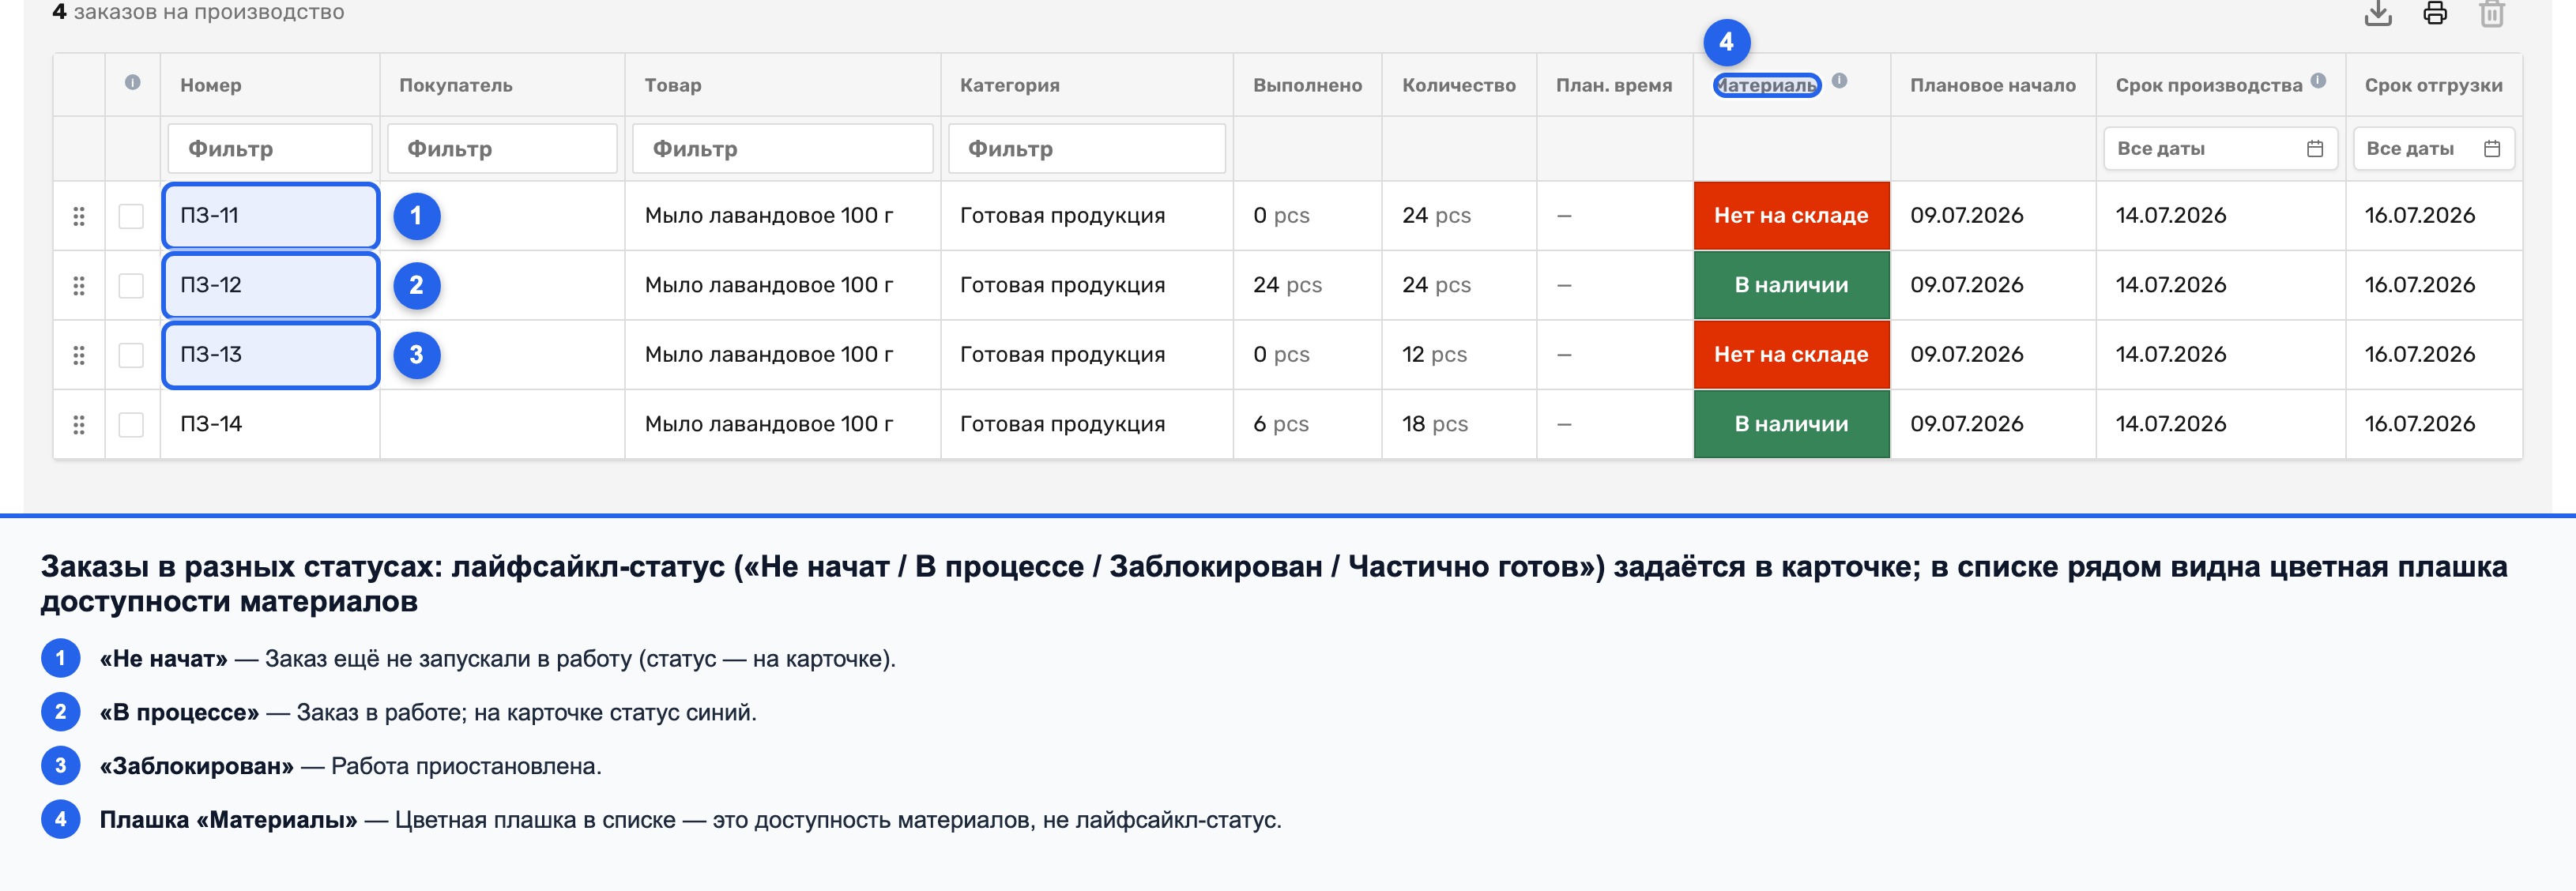Image resolution: width=2576 pixels, height=891 pixels.
Task: Tick the checkbox for order ПЗ-12
Action: 131,286
